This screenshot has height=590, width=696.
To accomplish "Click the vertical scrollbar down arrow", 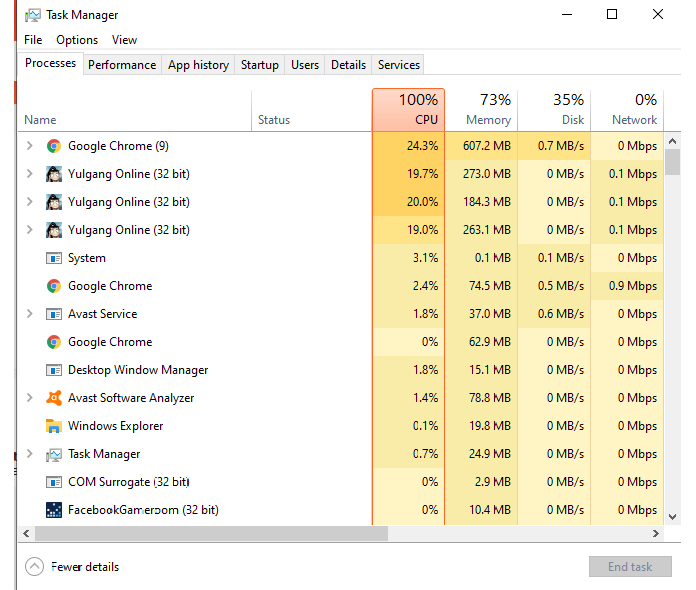I will 673,518.
